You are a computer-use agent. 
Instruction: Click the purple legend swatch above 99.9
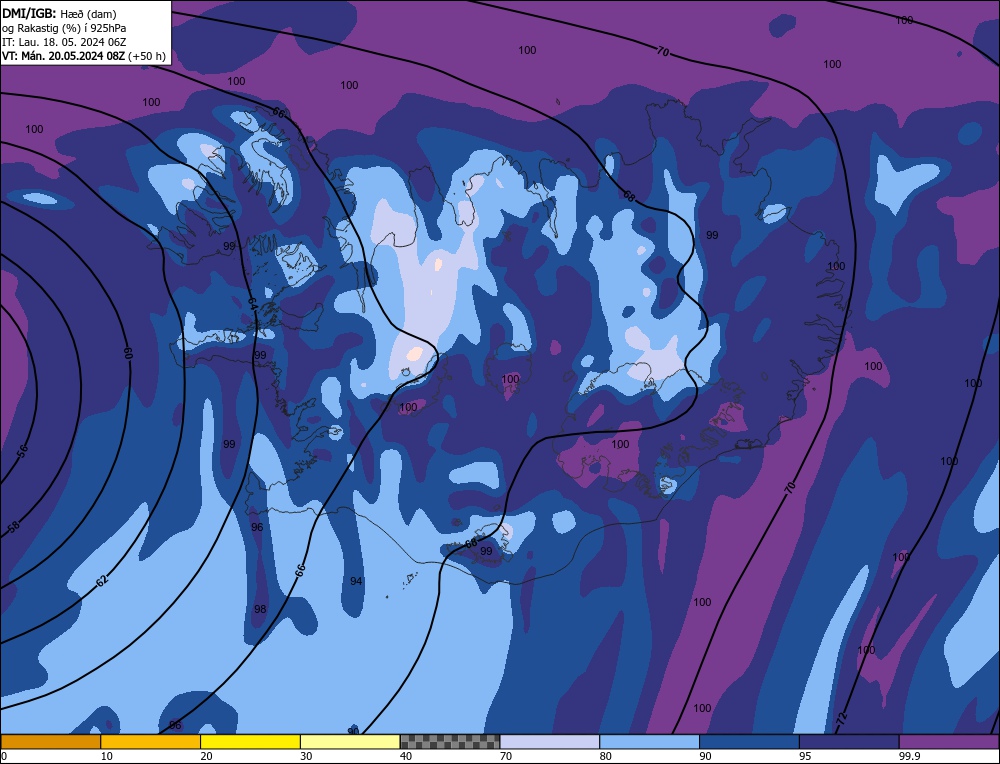coord(949,742)
